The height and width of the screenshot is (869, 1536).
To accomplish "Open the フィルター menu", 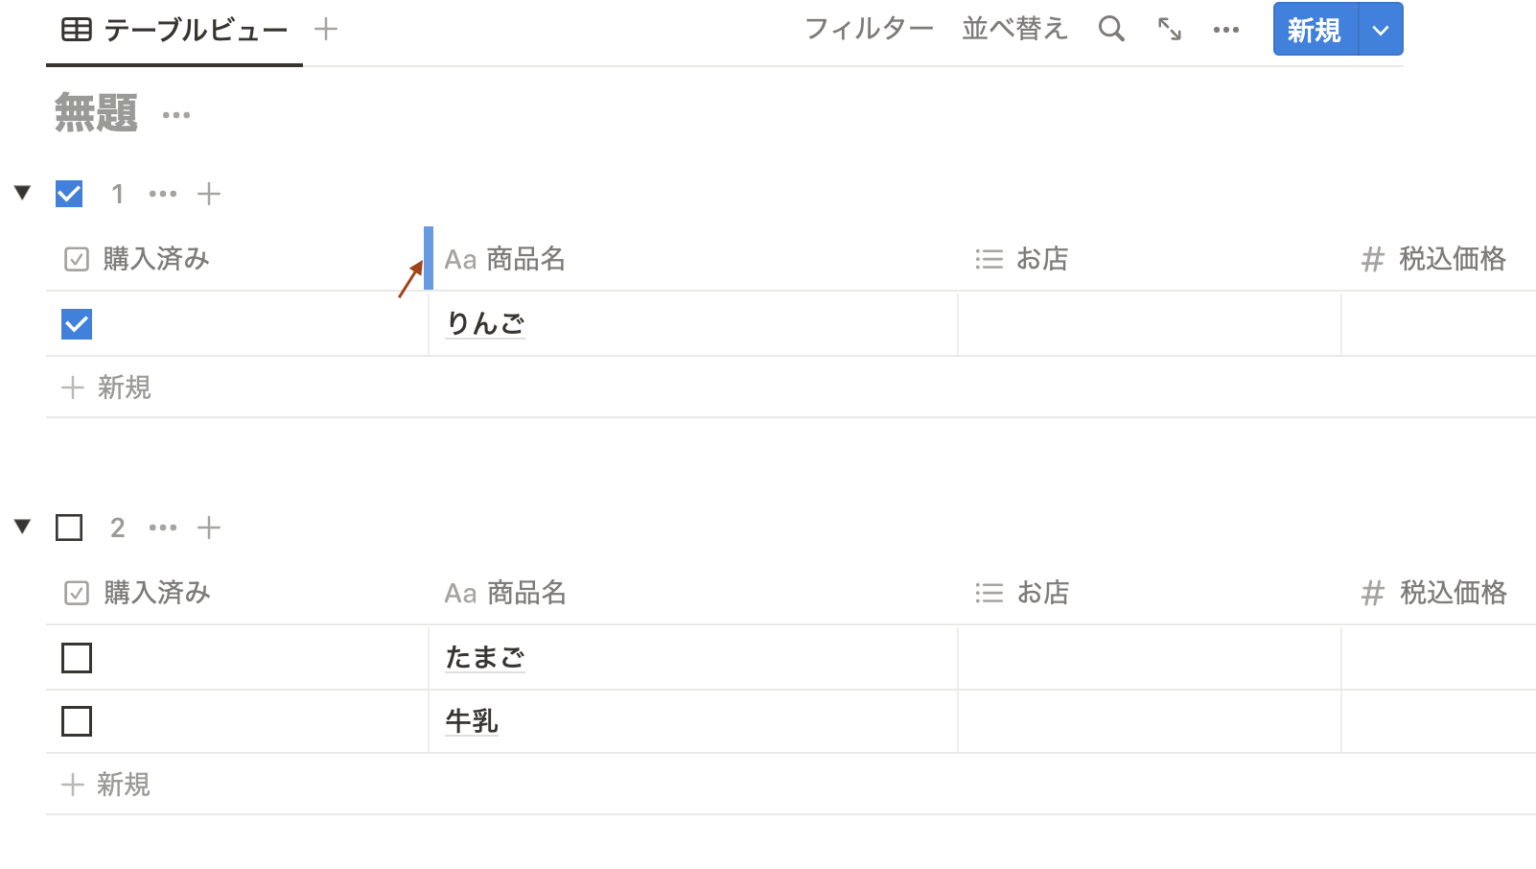I will 868,29.
